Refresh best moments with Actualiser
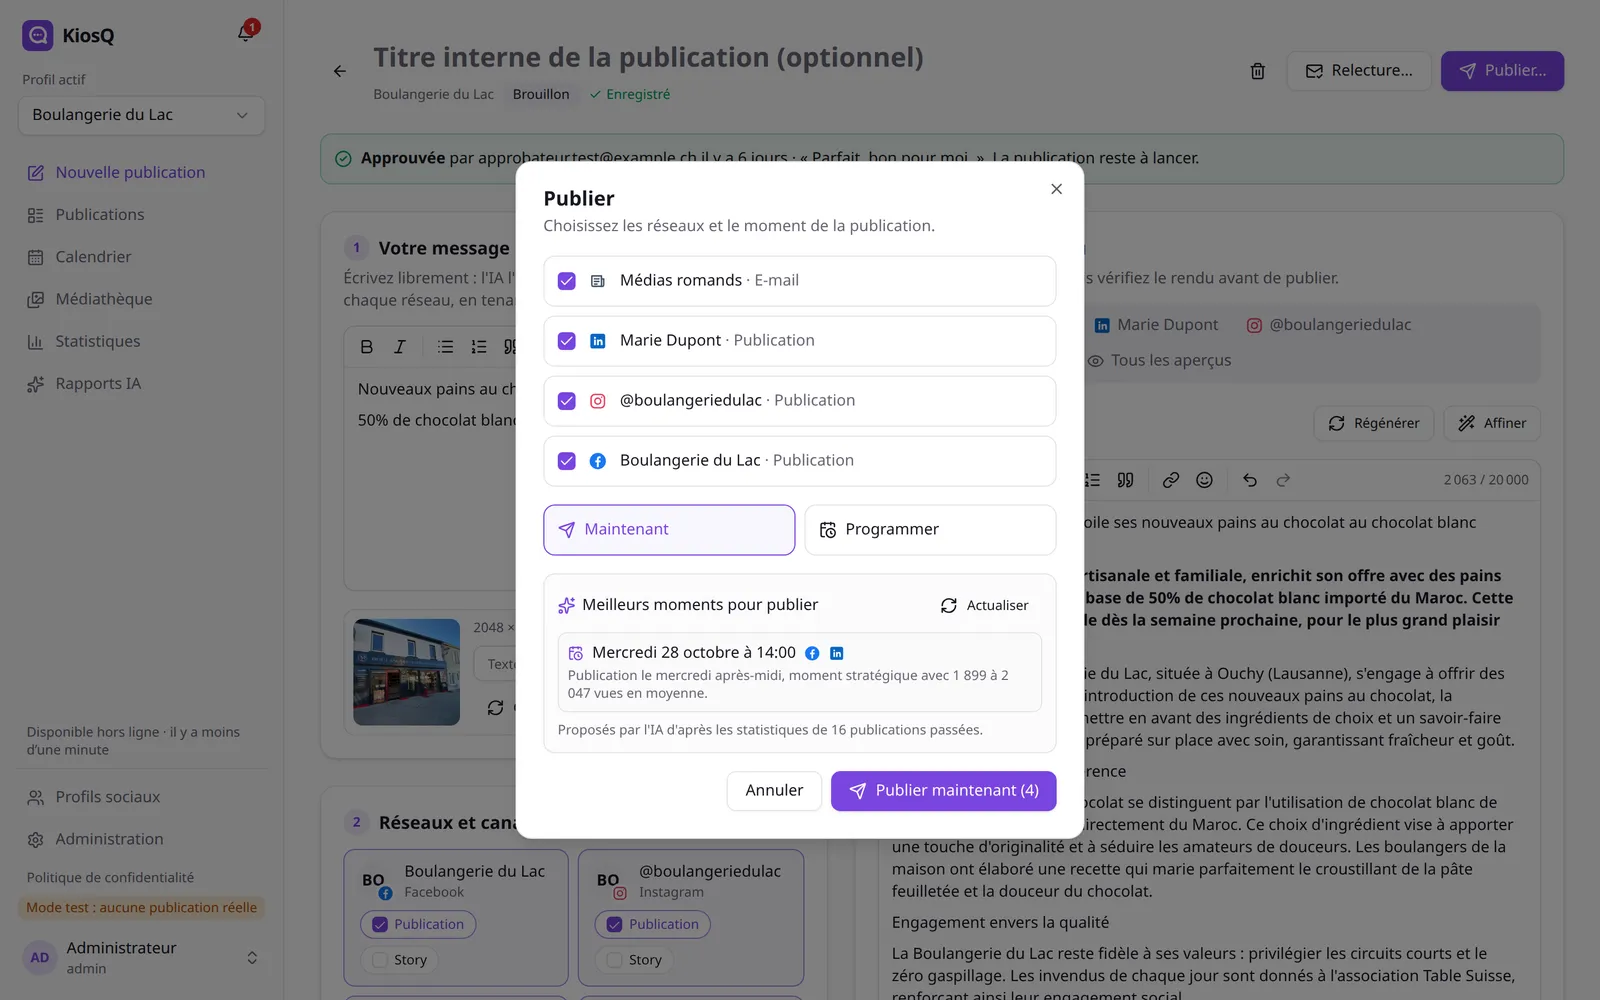This screenshot has width=1600, height=1000. point(985,605)
